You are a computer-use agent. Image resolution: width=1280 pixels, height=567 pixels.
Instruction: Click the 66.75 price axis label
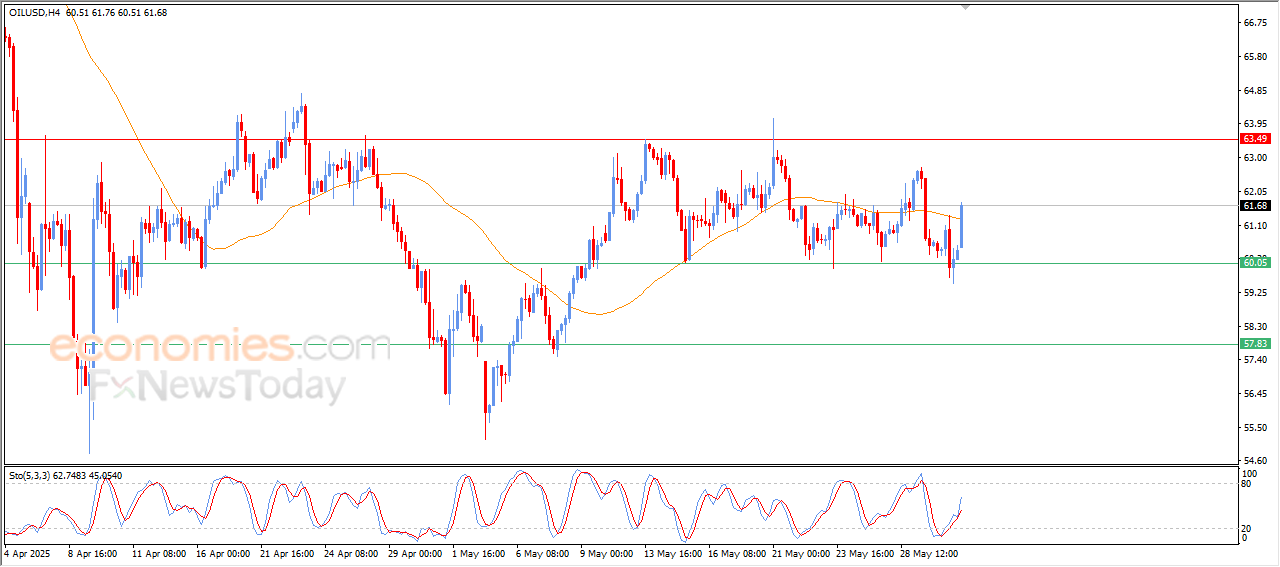(1254, 22)
